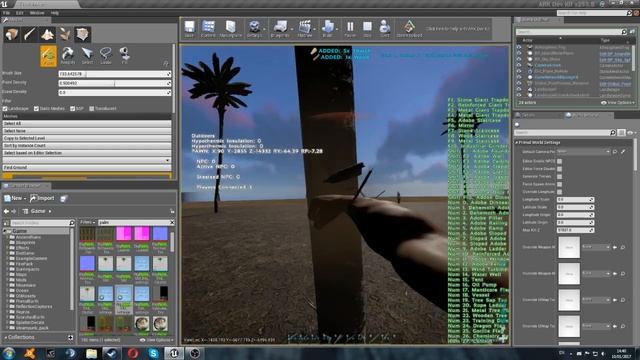Toggle Override Longitude checkbox

point(560,192)
